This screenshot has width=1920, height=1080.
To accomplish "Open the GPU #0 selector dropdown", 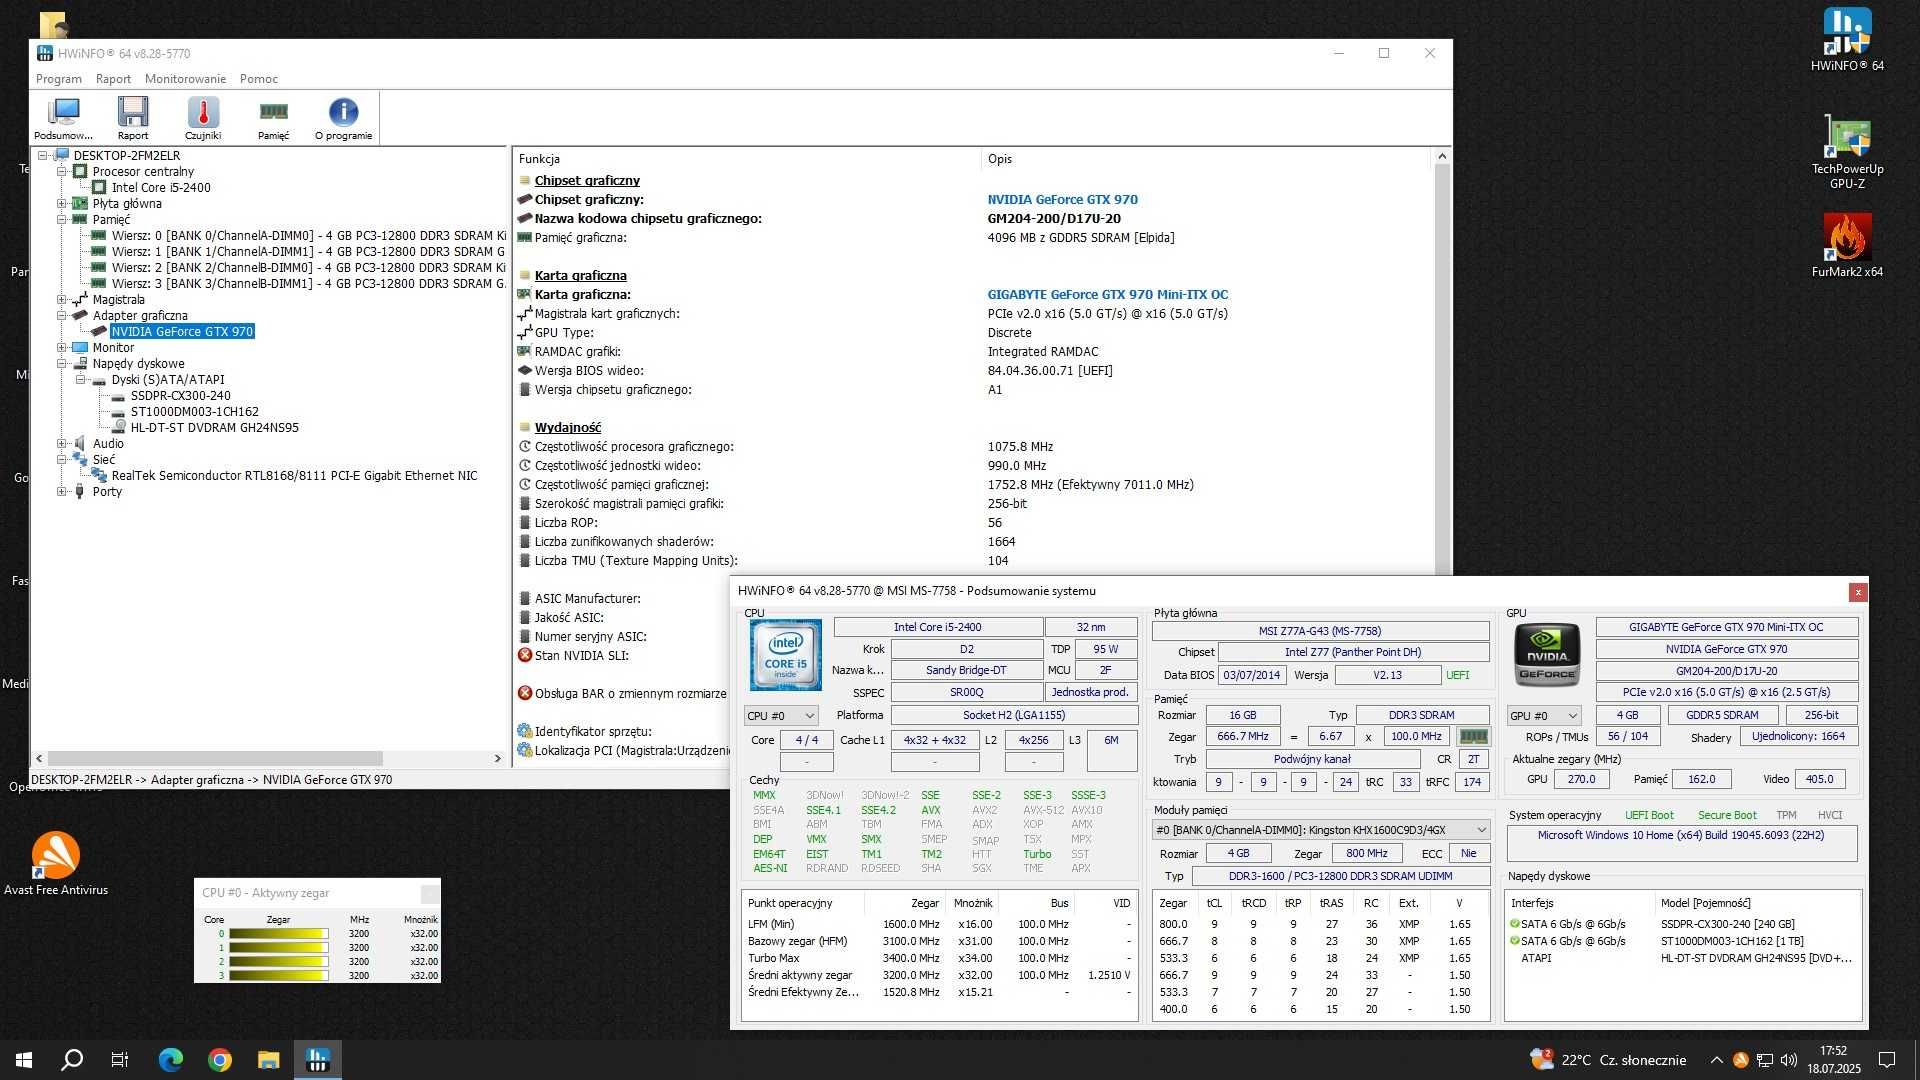I will tap(1544, 716).
